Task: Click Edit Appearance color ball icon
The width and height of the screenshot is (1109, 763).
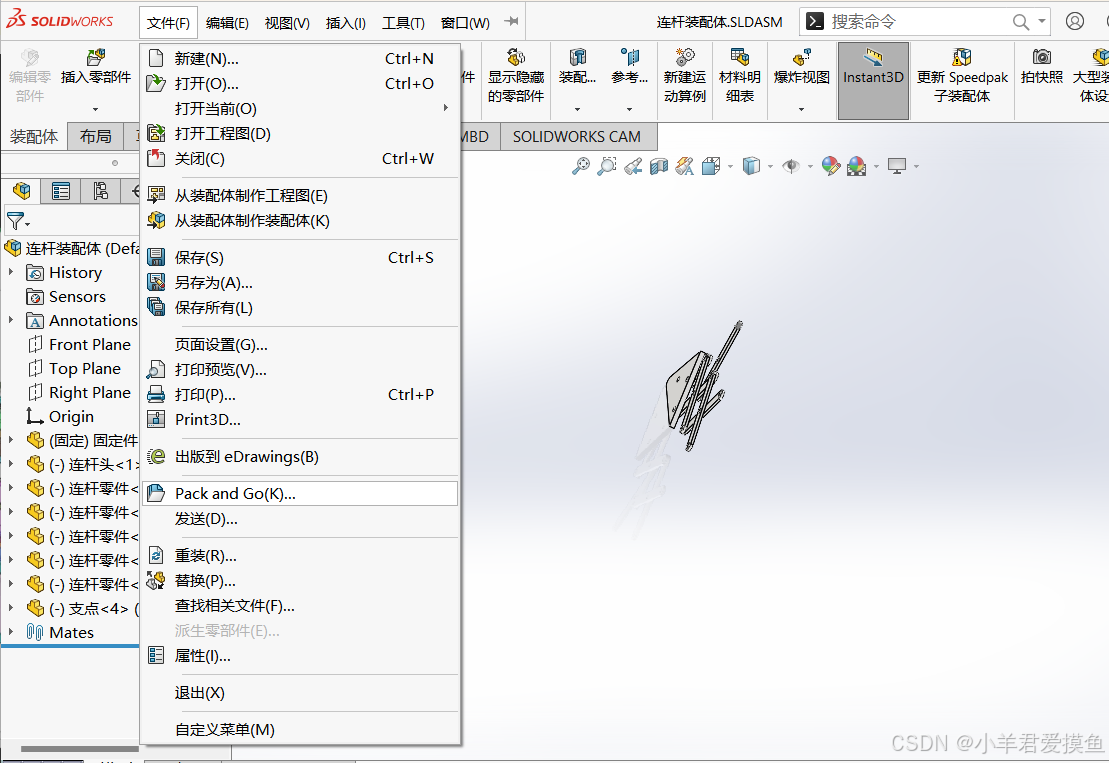Action: 831,166
